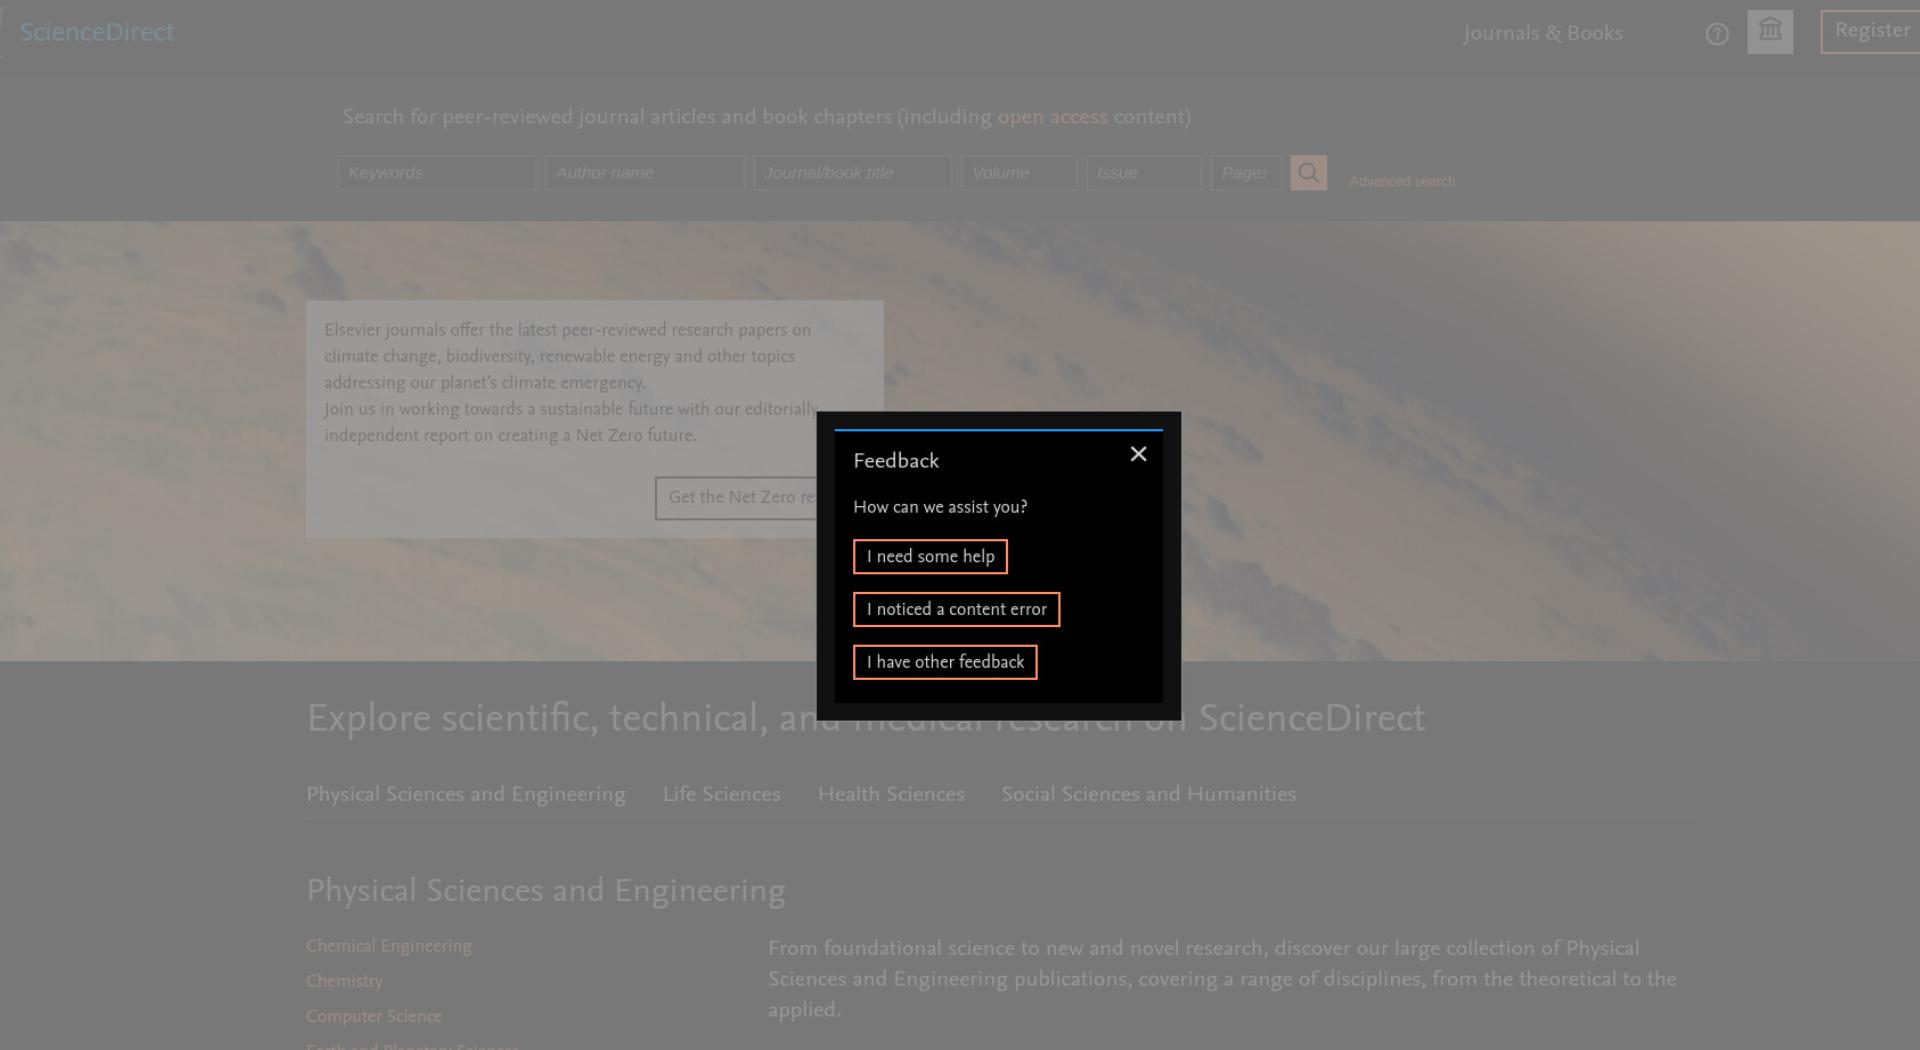Choose 'I noticed a content error'

956,610
